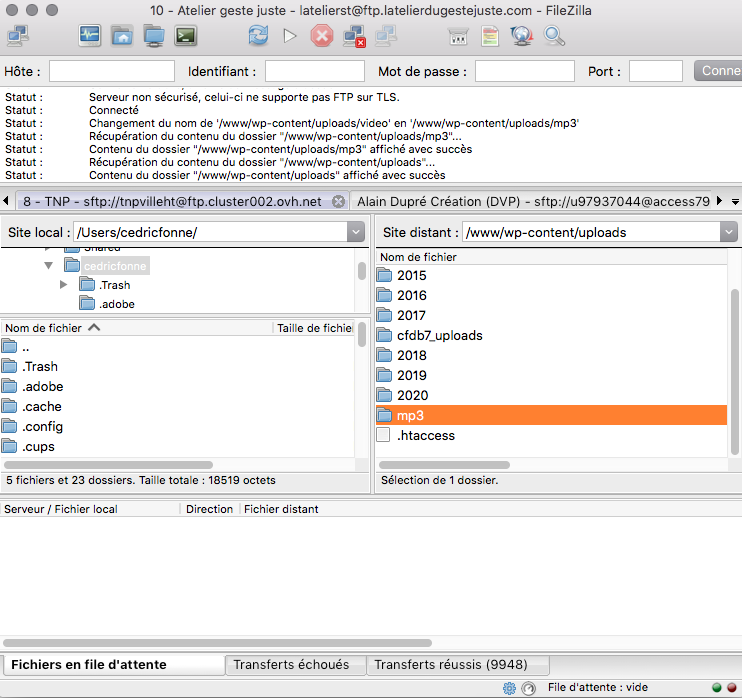Sort local files by Taille de fichier
The image size is (742, 698).
click(x=314, y=328)
